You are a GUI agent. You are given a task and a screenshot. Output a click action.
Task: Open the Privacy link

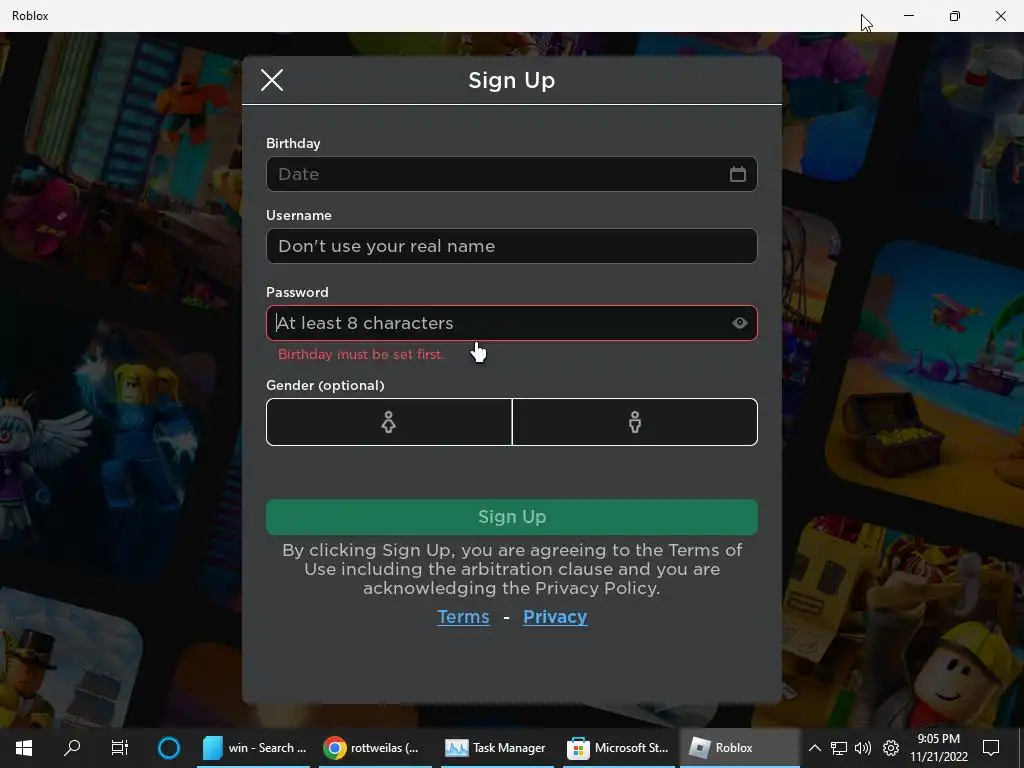[555, 616]
